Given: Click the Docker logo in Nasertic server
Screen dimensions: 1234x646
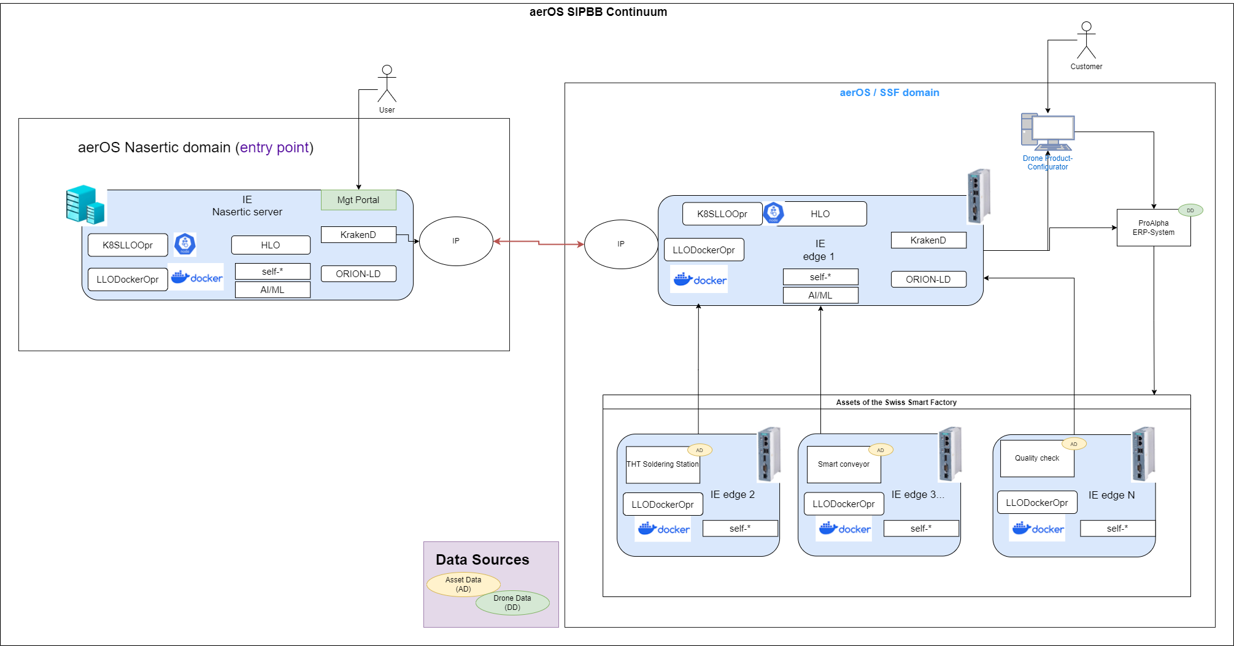Looking at the screenshot, I should click(x=197, y=278).
